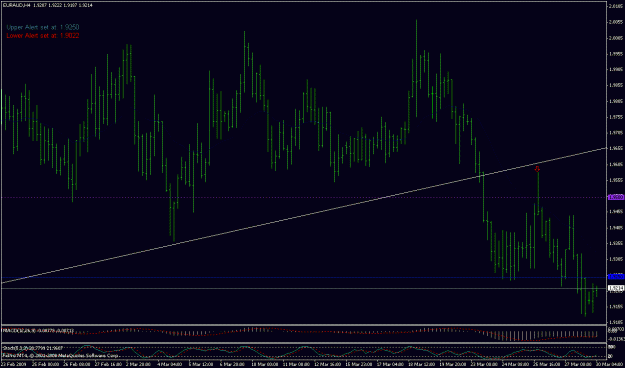
Task: Click the red down-arrow marker on the chart
Action: [x=537, y=168]
